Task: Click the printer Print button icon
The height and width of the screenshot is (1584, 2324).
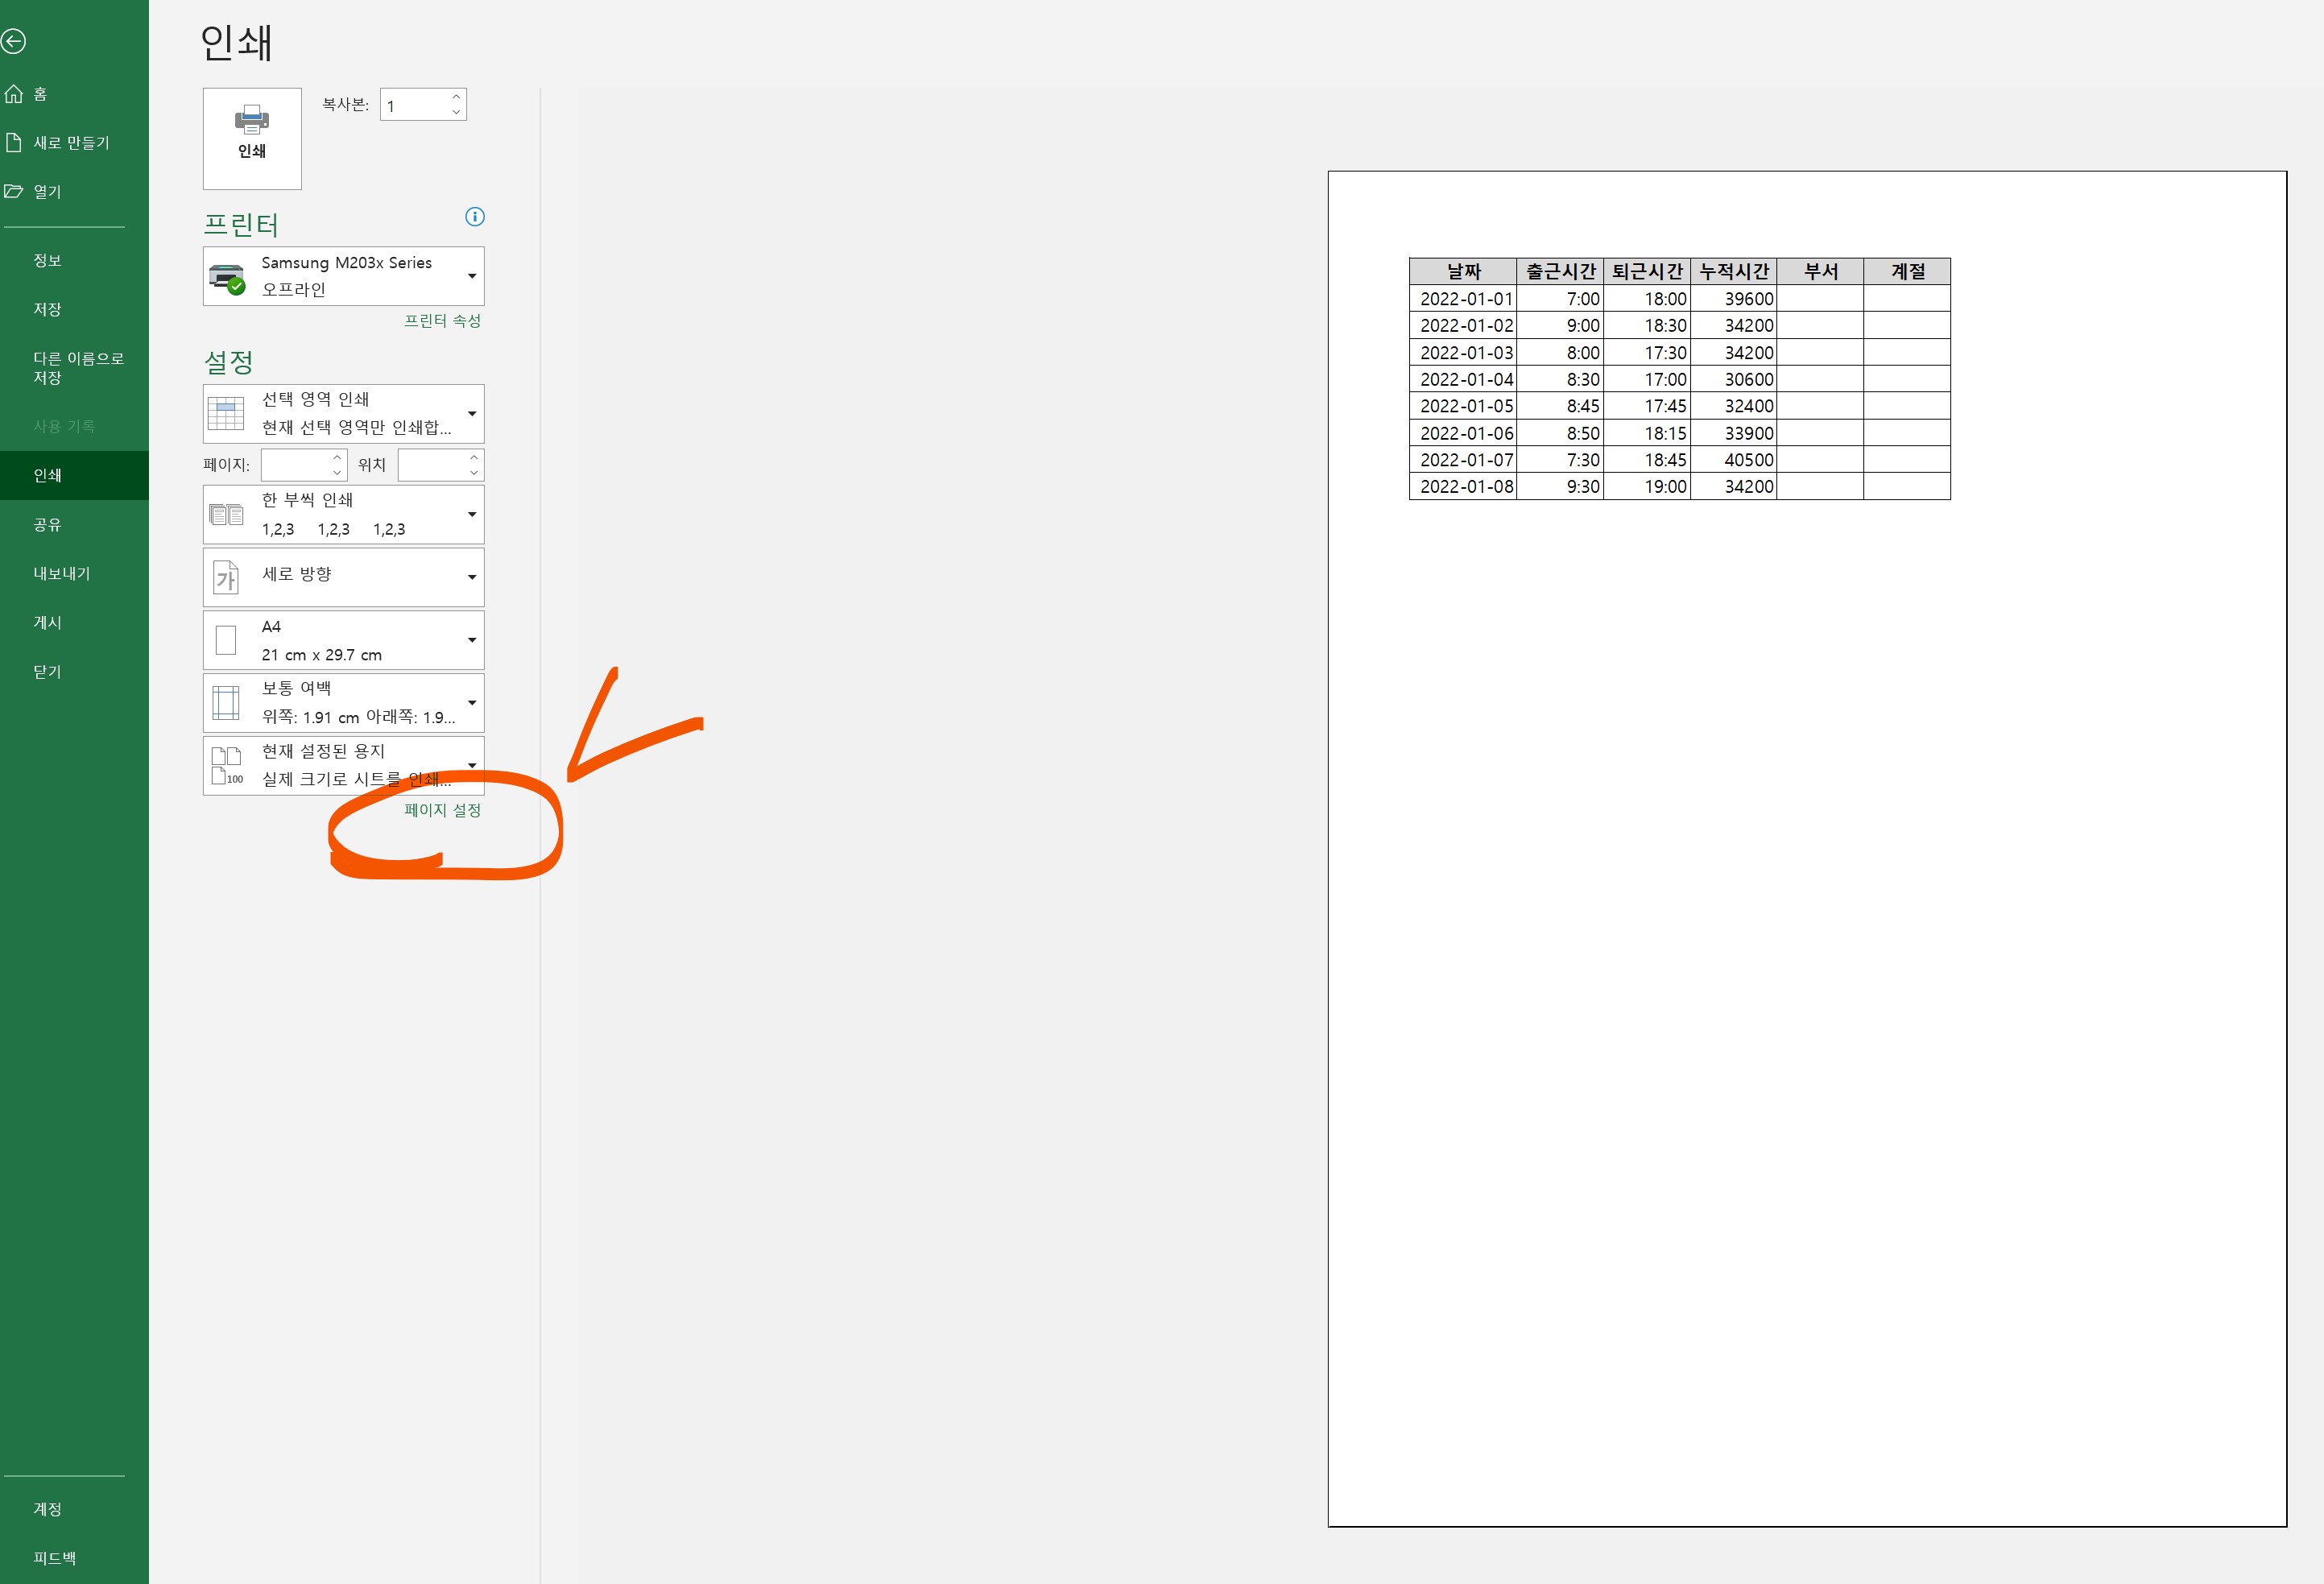Action: 251,120
